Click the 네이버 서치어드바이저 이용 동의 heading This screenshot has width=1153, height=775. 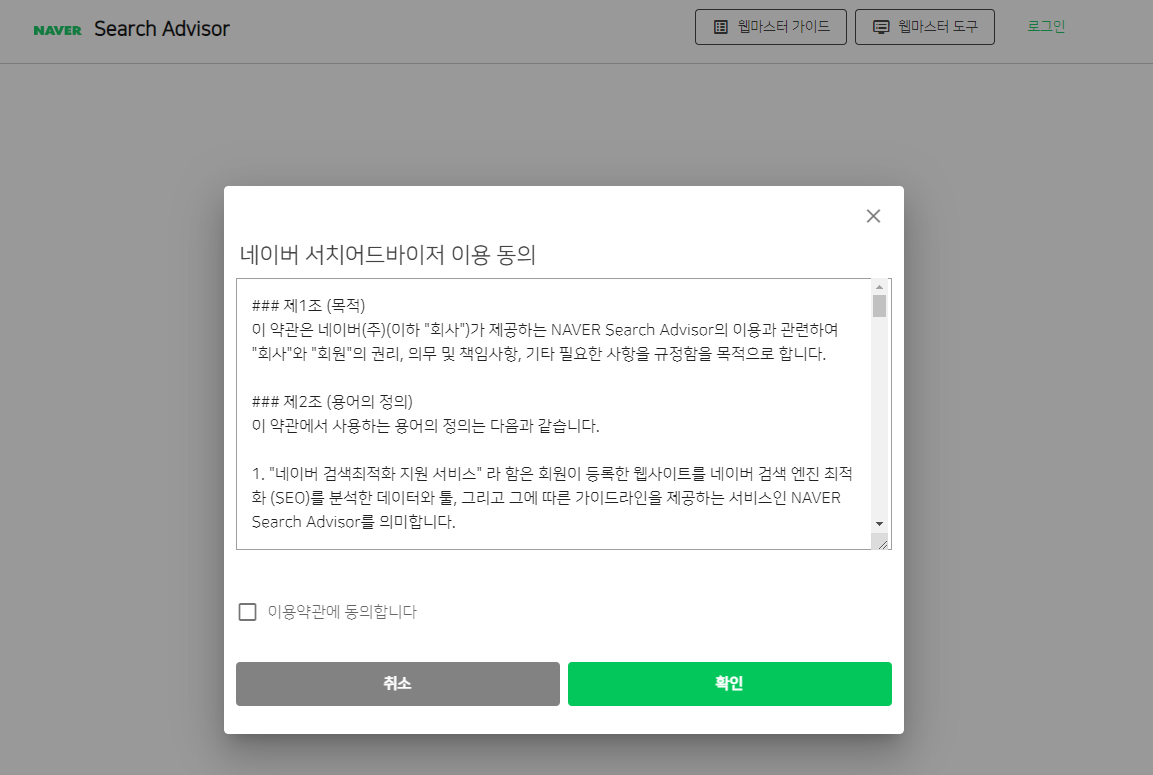(388, 254)
